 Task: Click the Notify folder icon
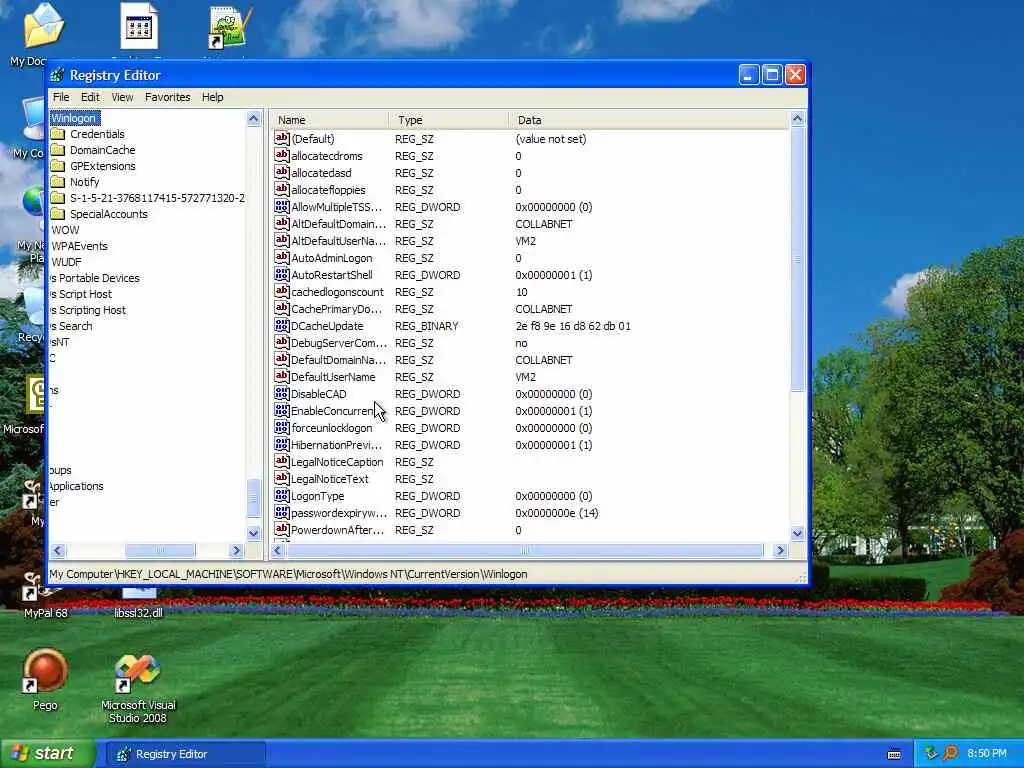pyautogui.click(x=58, y=182)
